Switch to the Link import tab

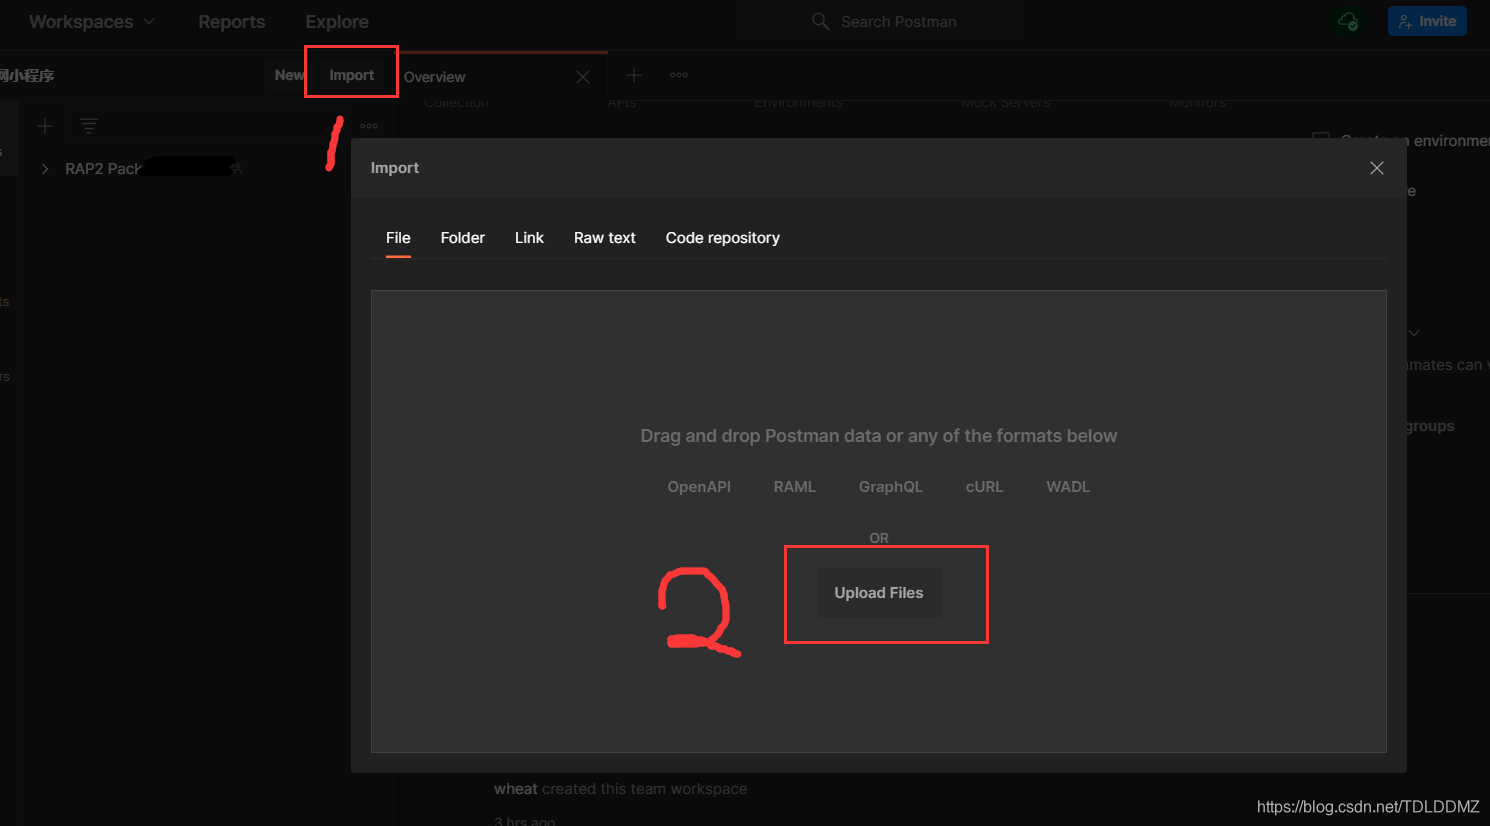pos(529,238)
